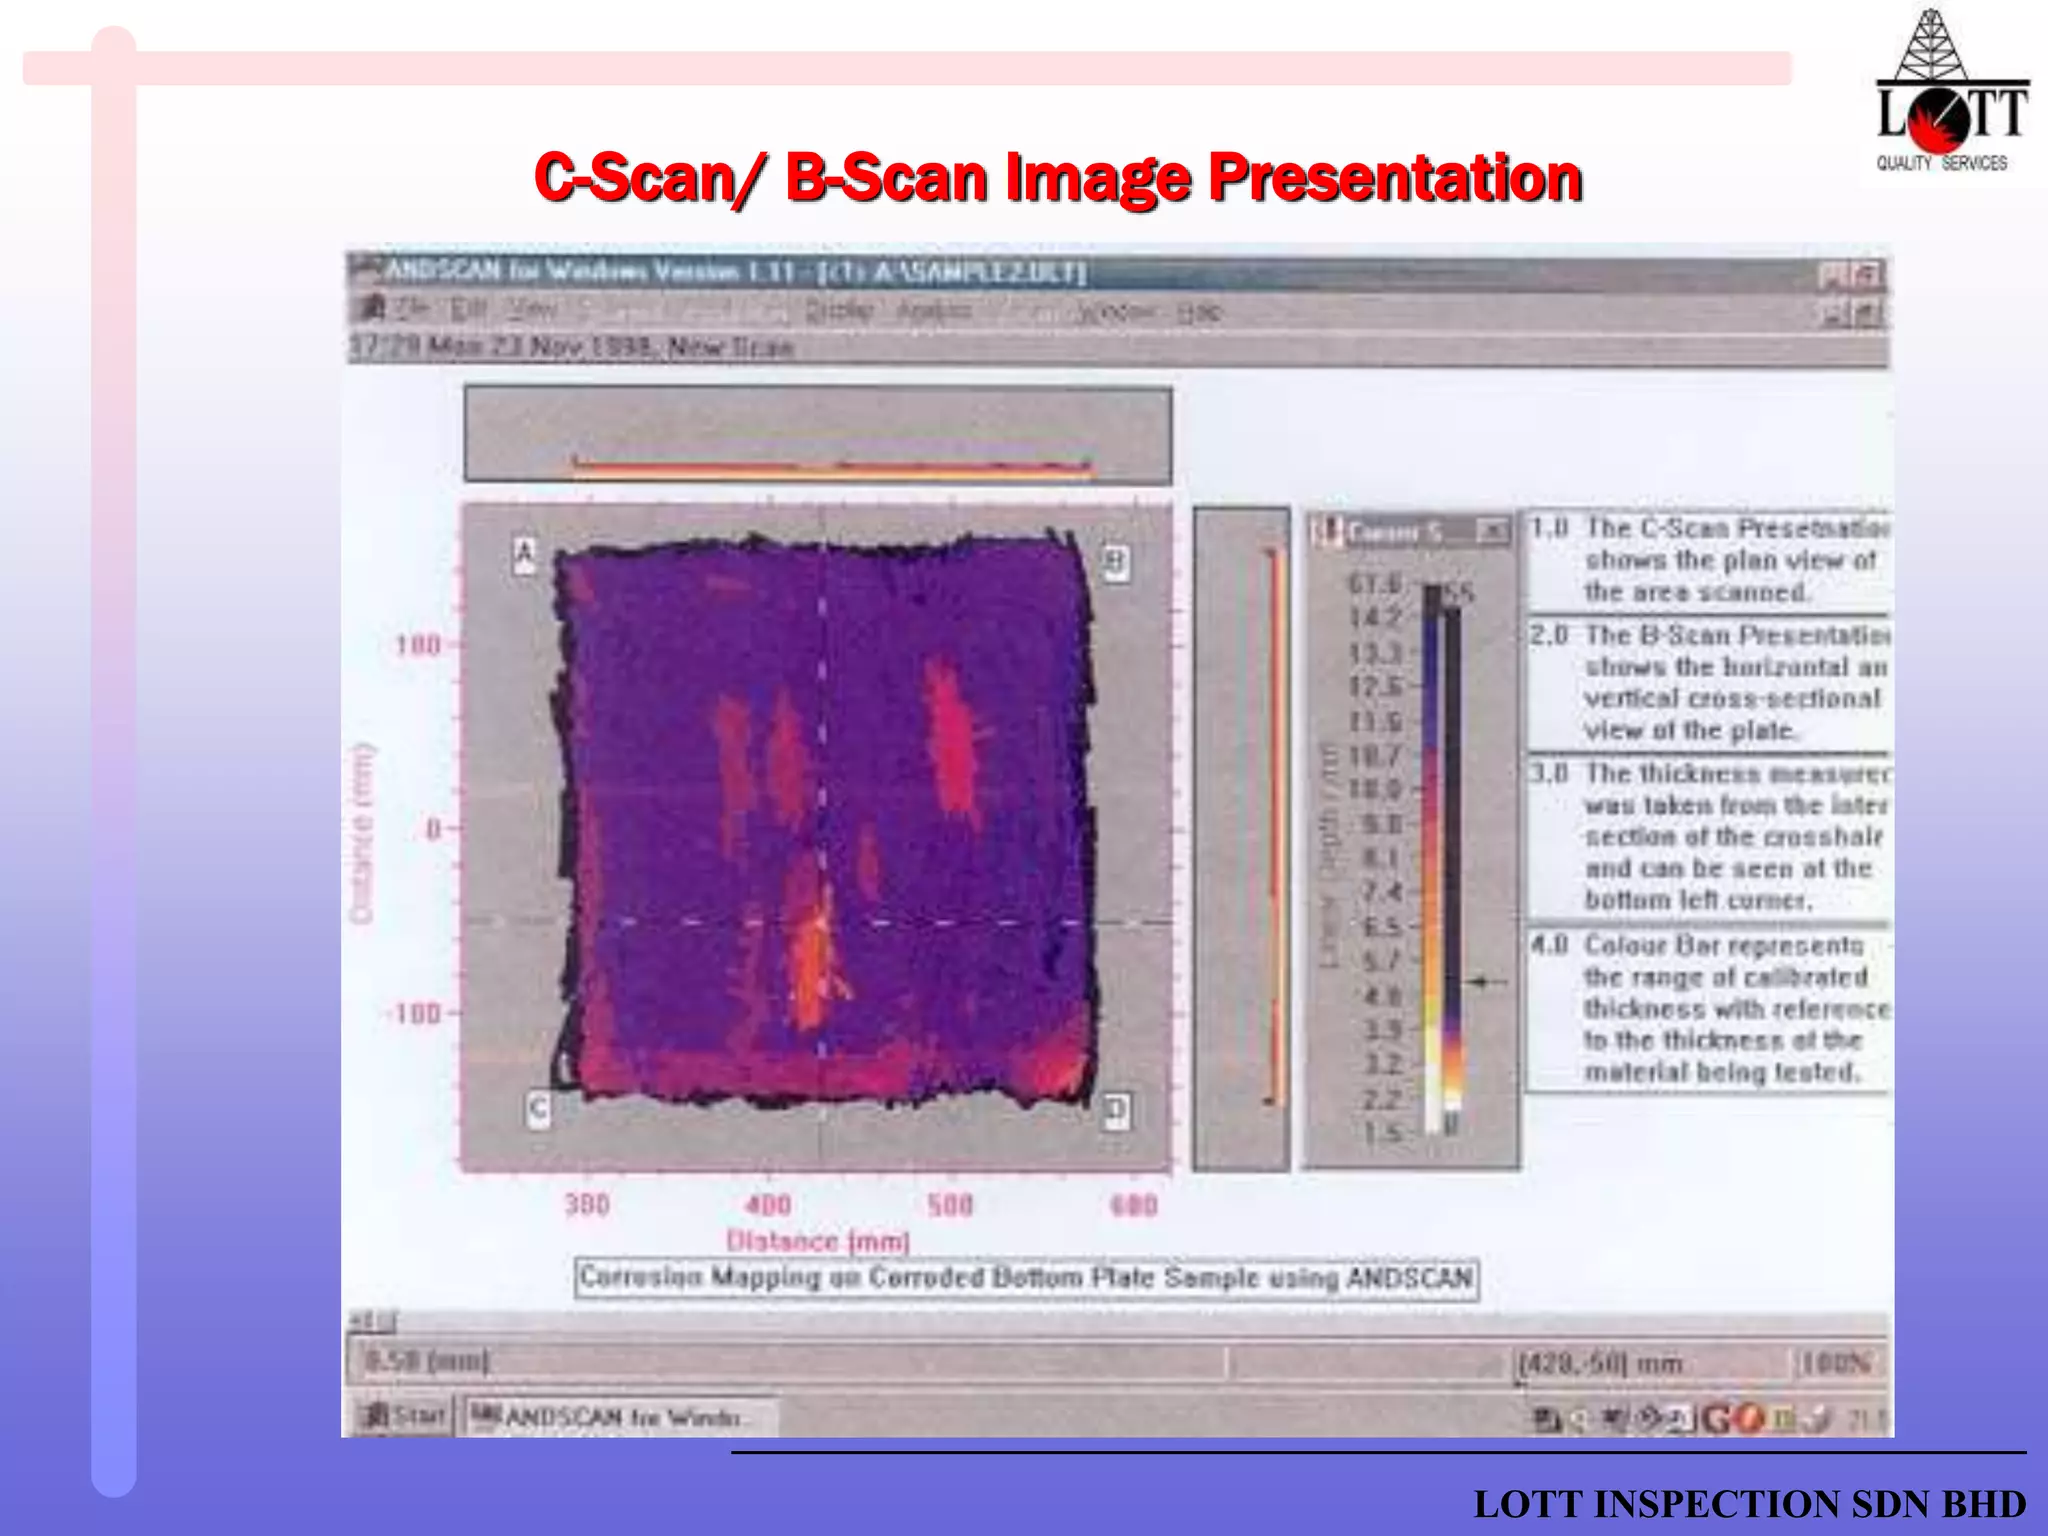Click the corner marker A on C-Scan
This screenshot has width=2048, height=1536.
tap(525, 556)
